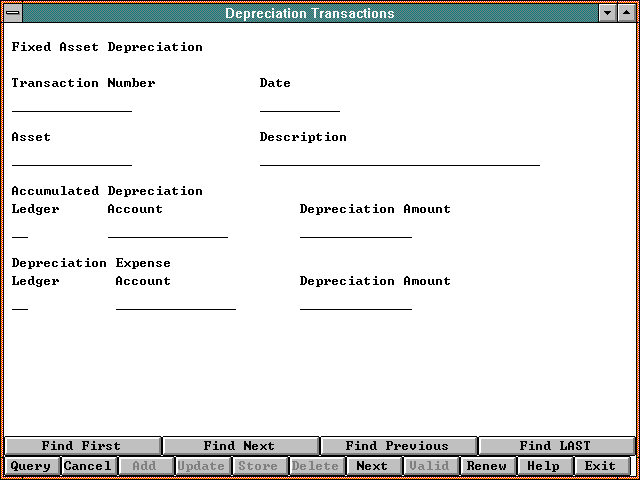Viewport: 640px width, 480px height.
Task: Click into the Date field
Action: [300, 103]
